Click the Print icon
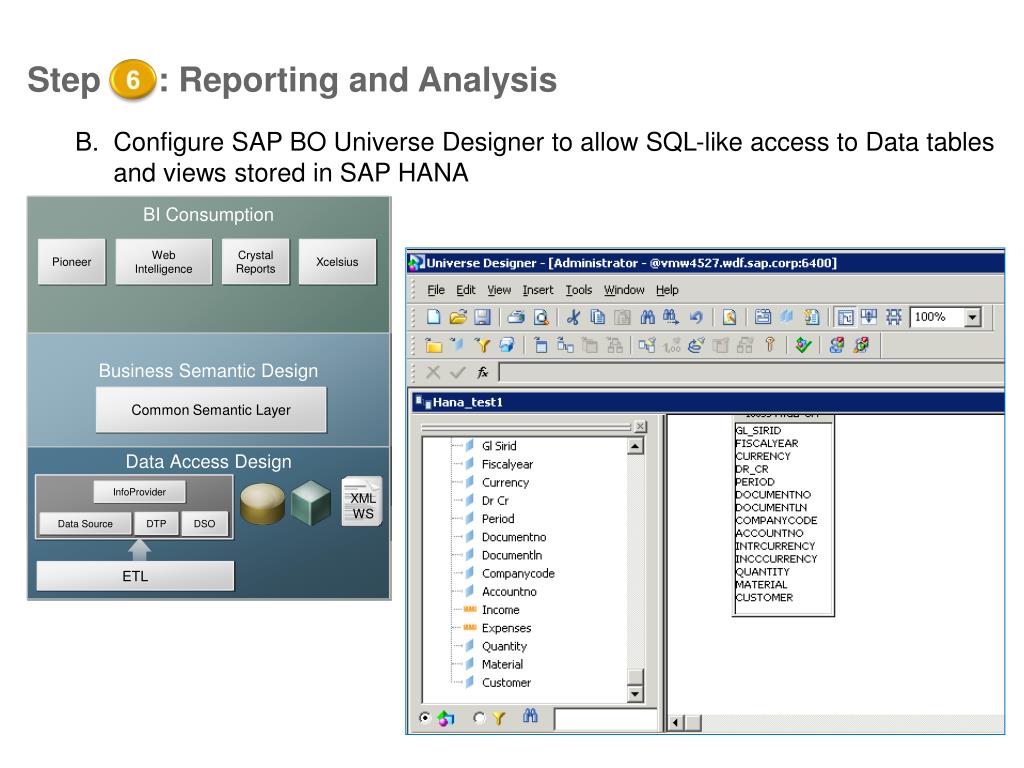The width and height of the screenshot is (1024, 768). pyautogui.click(x=517, y=317)
